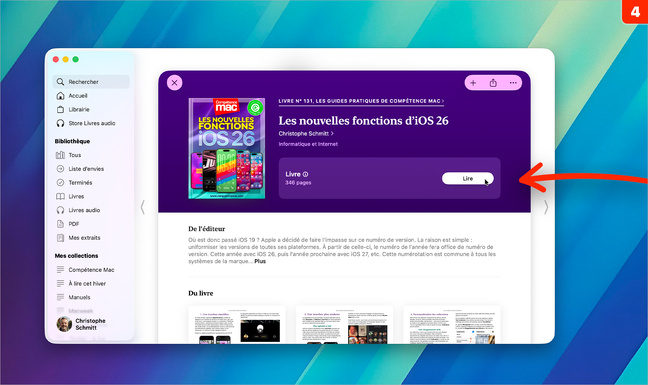The height and width of the screenshot is (385, 648).
Task: Click the Du livre heading
Action: tap(201, 293)
